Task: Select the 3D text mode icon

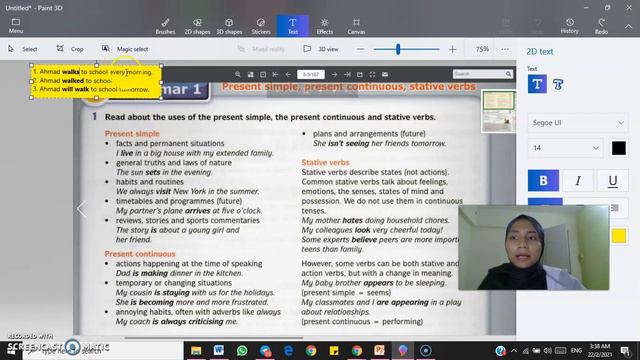Action: (x=558, y=84)
